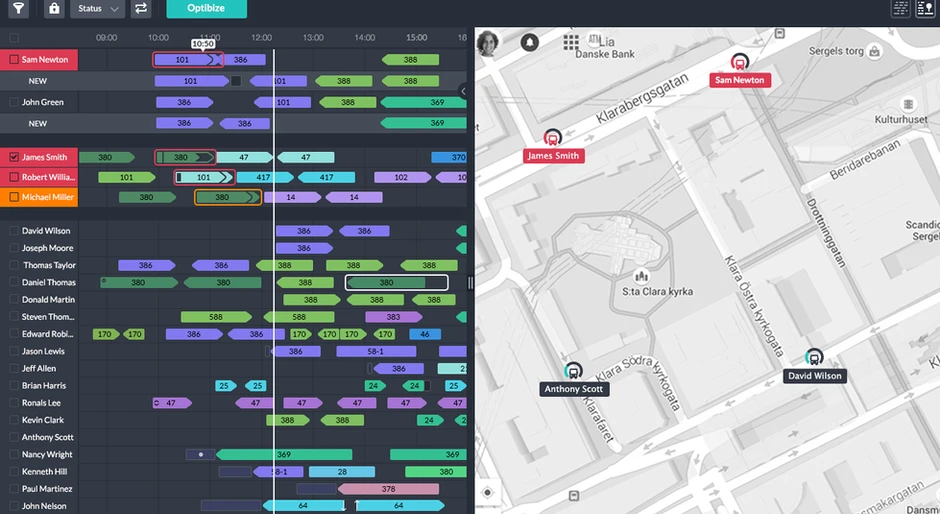Check the Sam Newton checkbox
The height and width of the screenshot is (514, 940).
(14, 59)
